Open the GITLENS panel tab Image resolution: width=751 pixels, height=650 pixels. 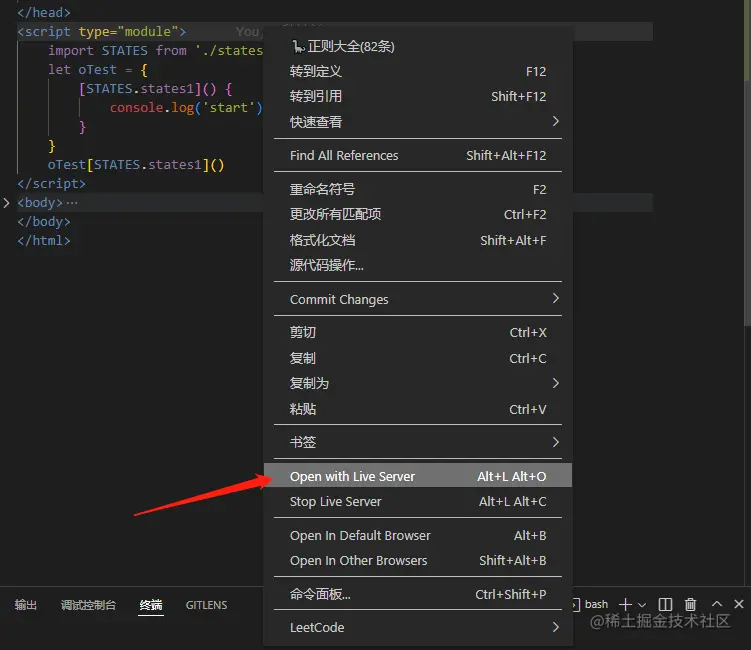[206, 605]
